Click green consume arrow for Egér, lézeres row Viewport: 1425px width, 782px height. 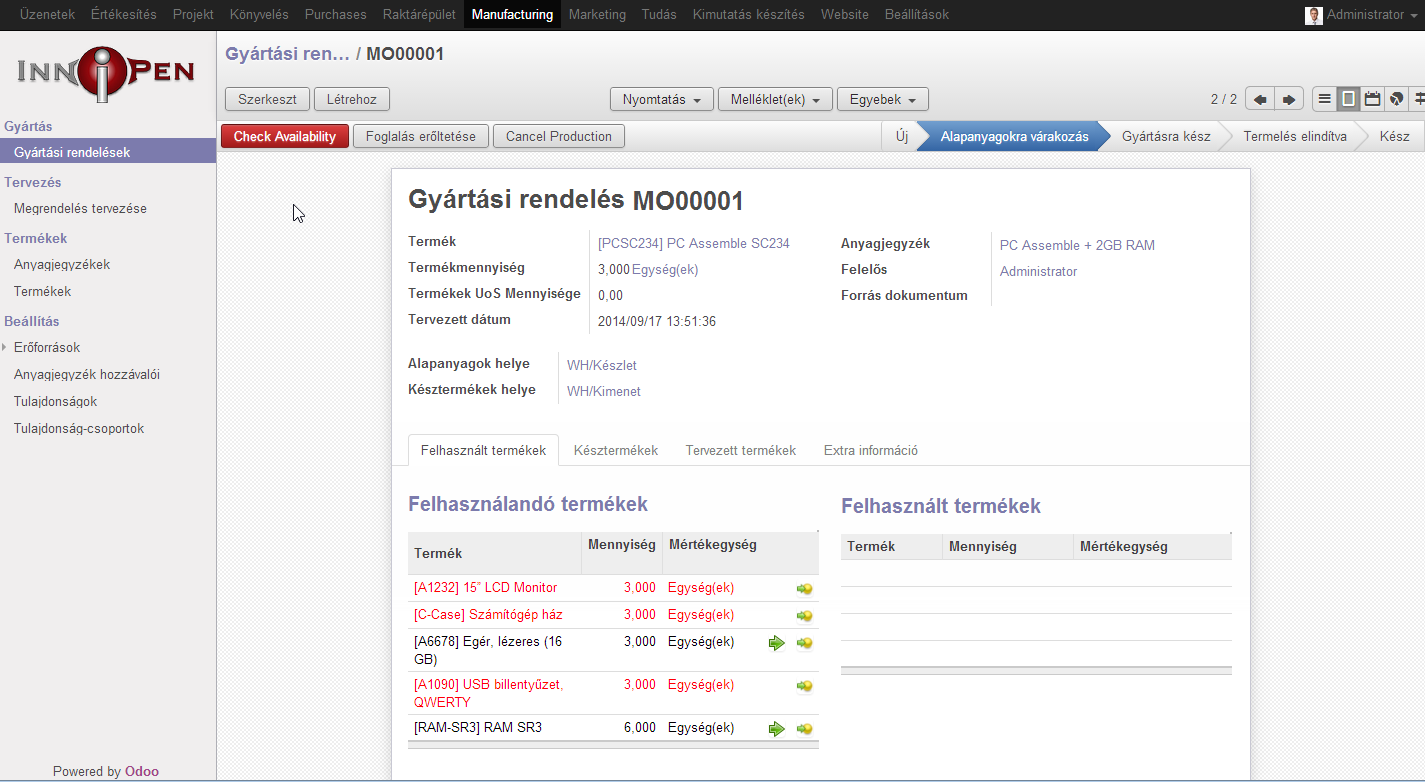(x=777, y=643)
